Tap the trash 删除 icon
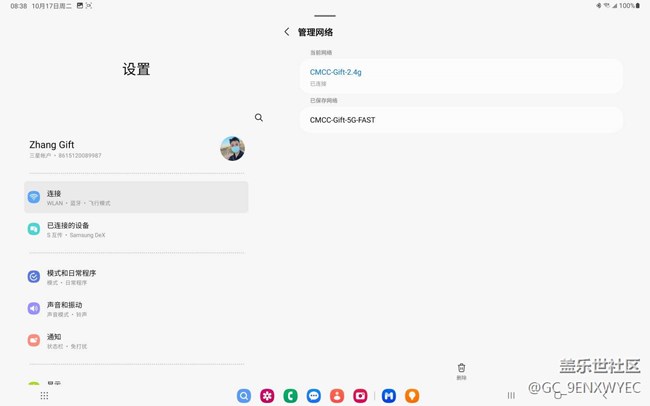 point(461,370)
